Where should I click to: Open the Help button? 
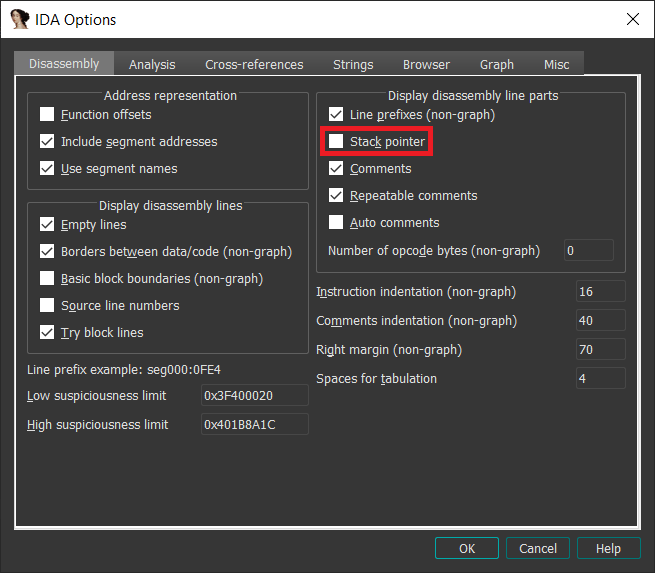click(x=609, y=548)
